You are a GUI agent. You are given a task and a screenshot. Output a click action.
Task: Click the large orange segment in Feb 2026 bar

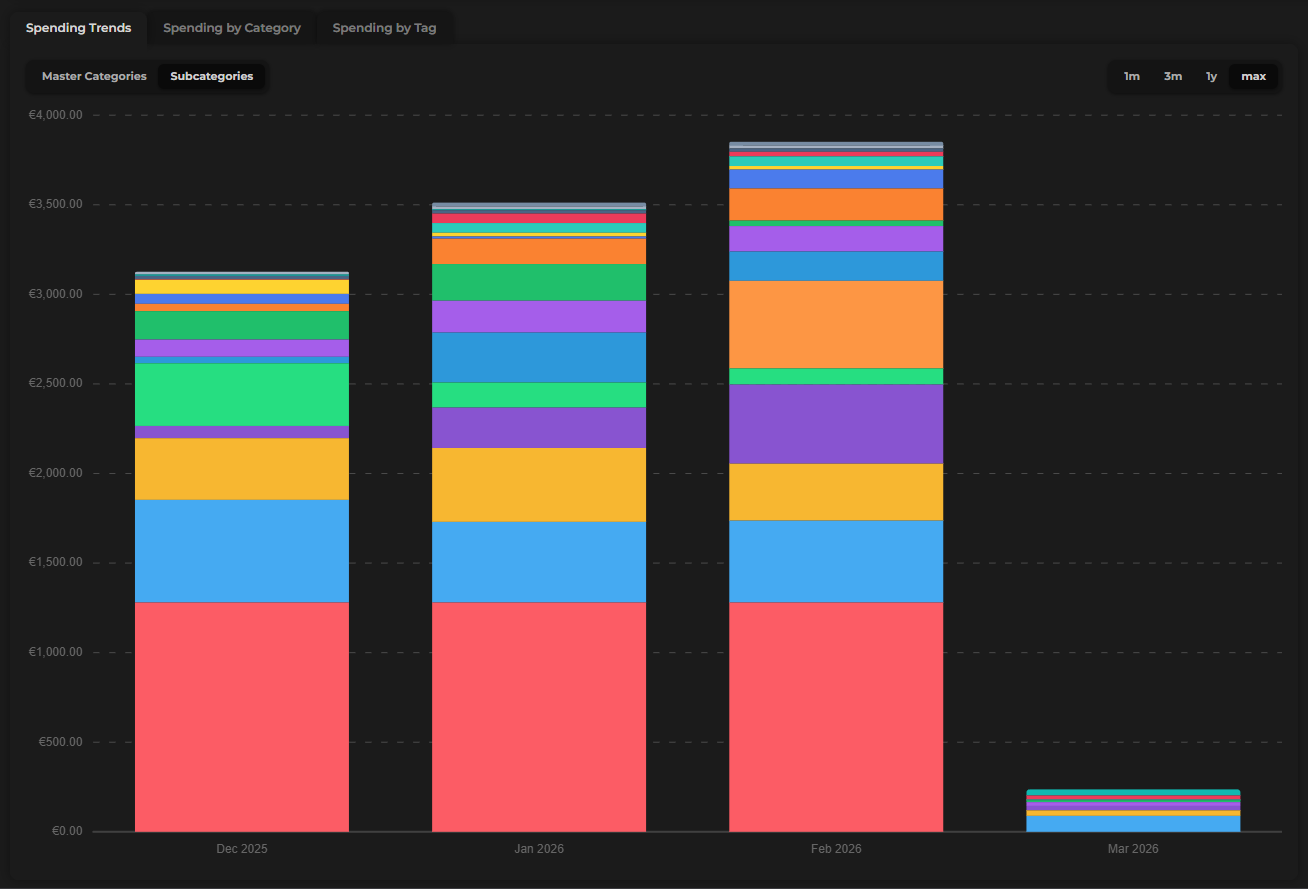(x=836, y=325)
